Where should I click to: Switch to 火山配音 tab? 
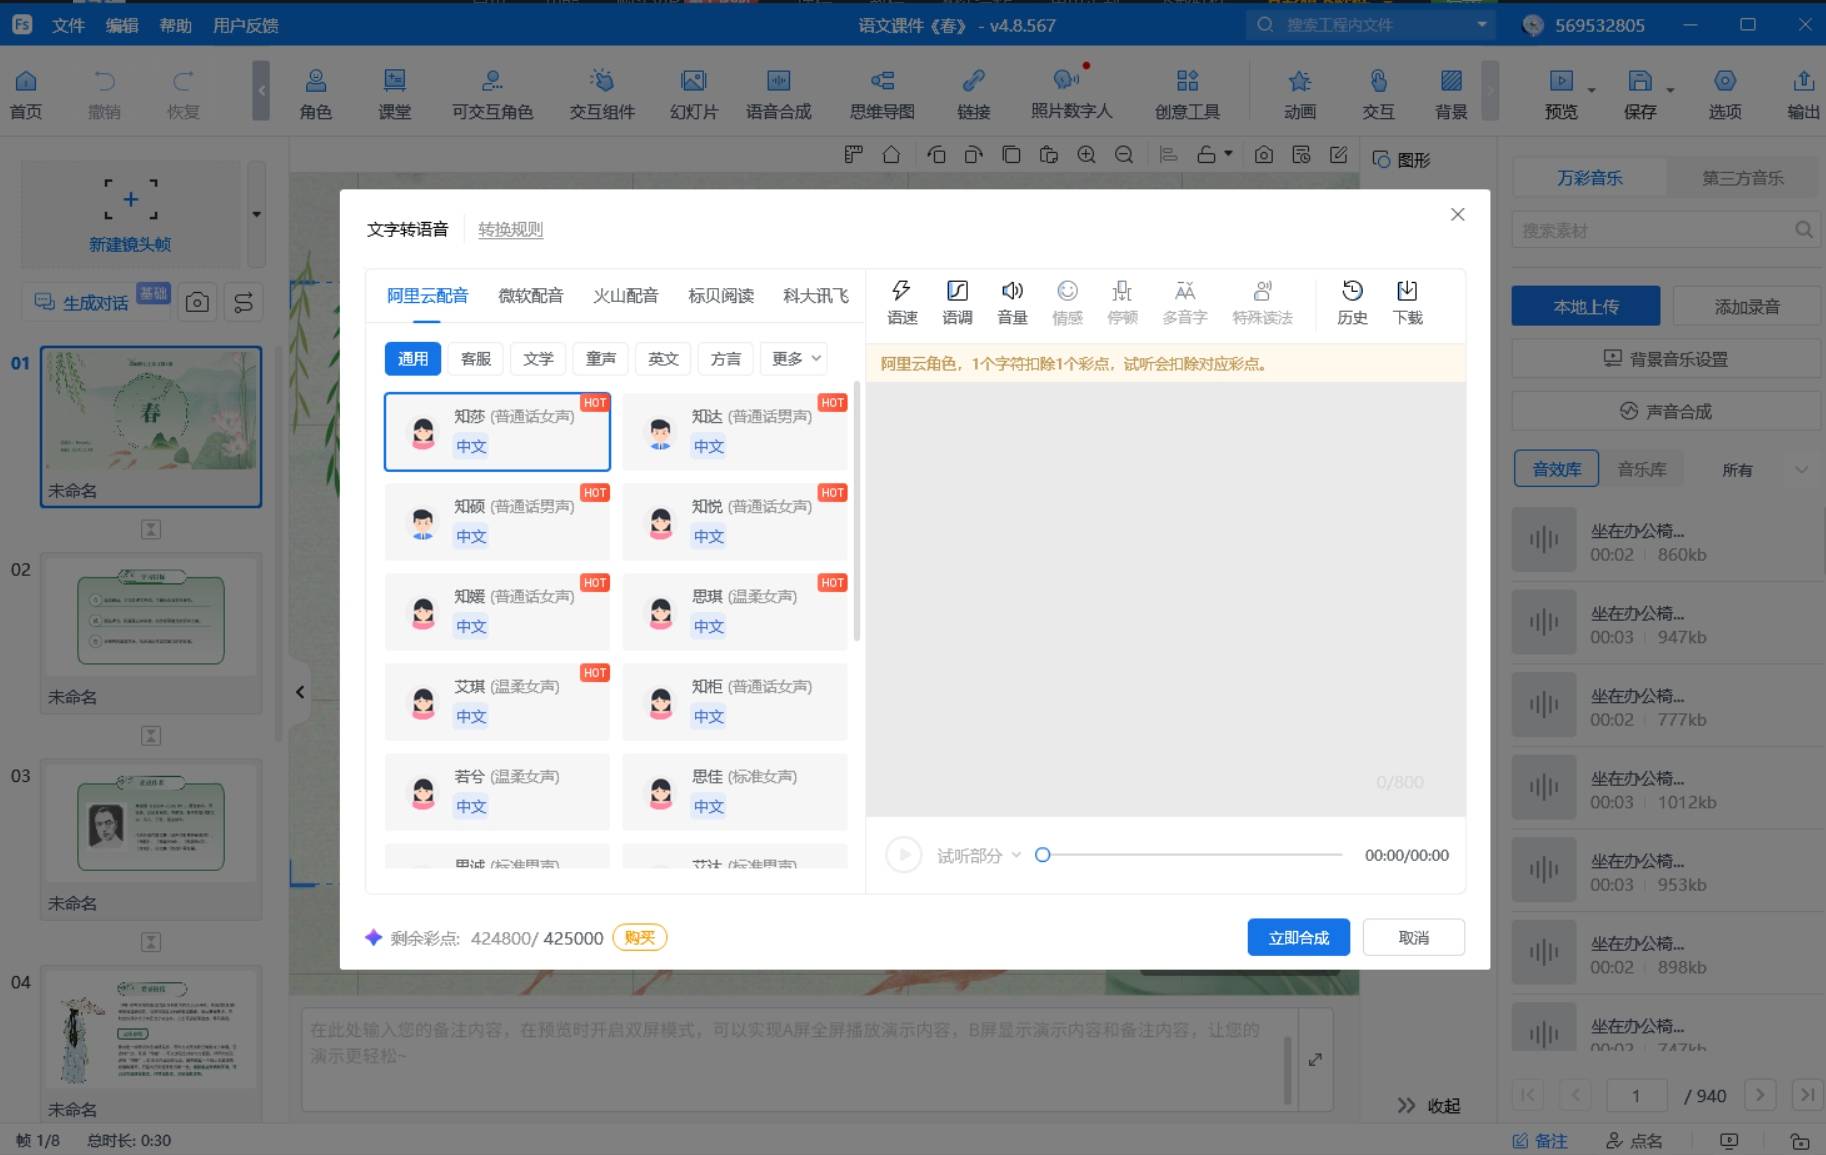[625, 296]
